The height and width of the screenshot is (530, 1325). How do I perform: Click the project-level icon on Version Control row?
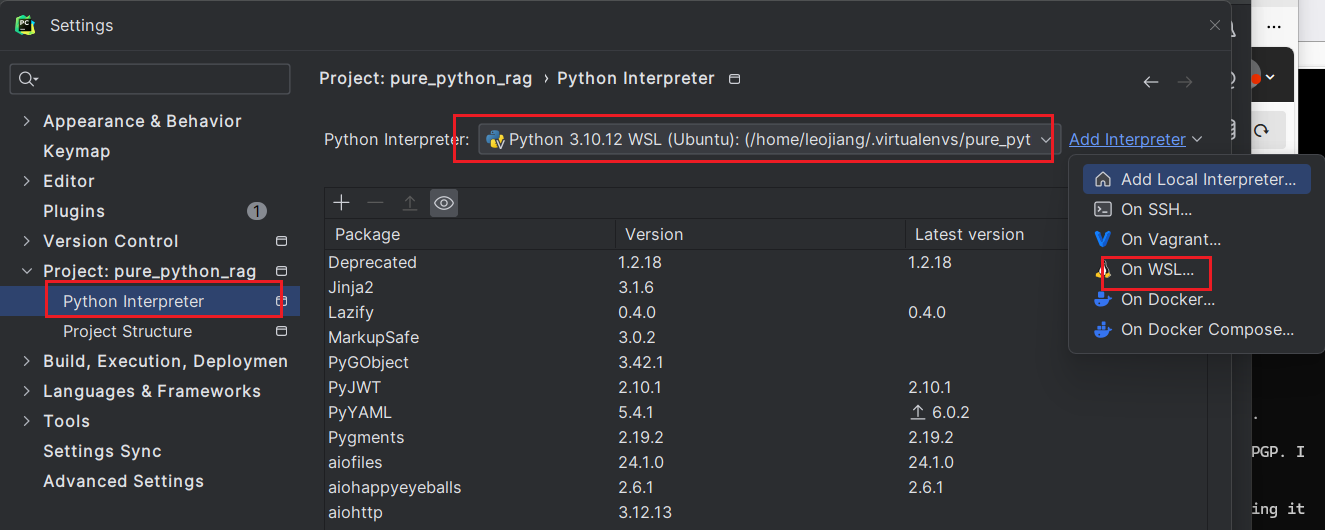click(x=282, y=241)
